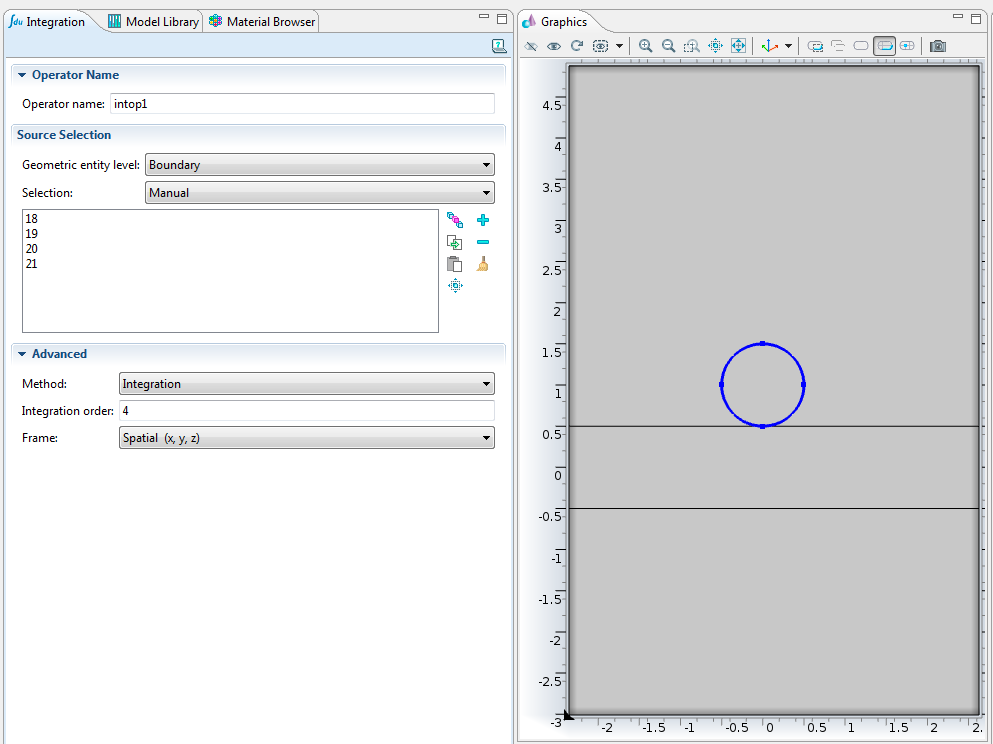Toggle the Hide Selected crossed-eye icon
This screenshot has height=744, width=993.
pos(531,46)
